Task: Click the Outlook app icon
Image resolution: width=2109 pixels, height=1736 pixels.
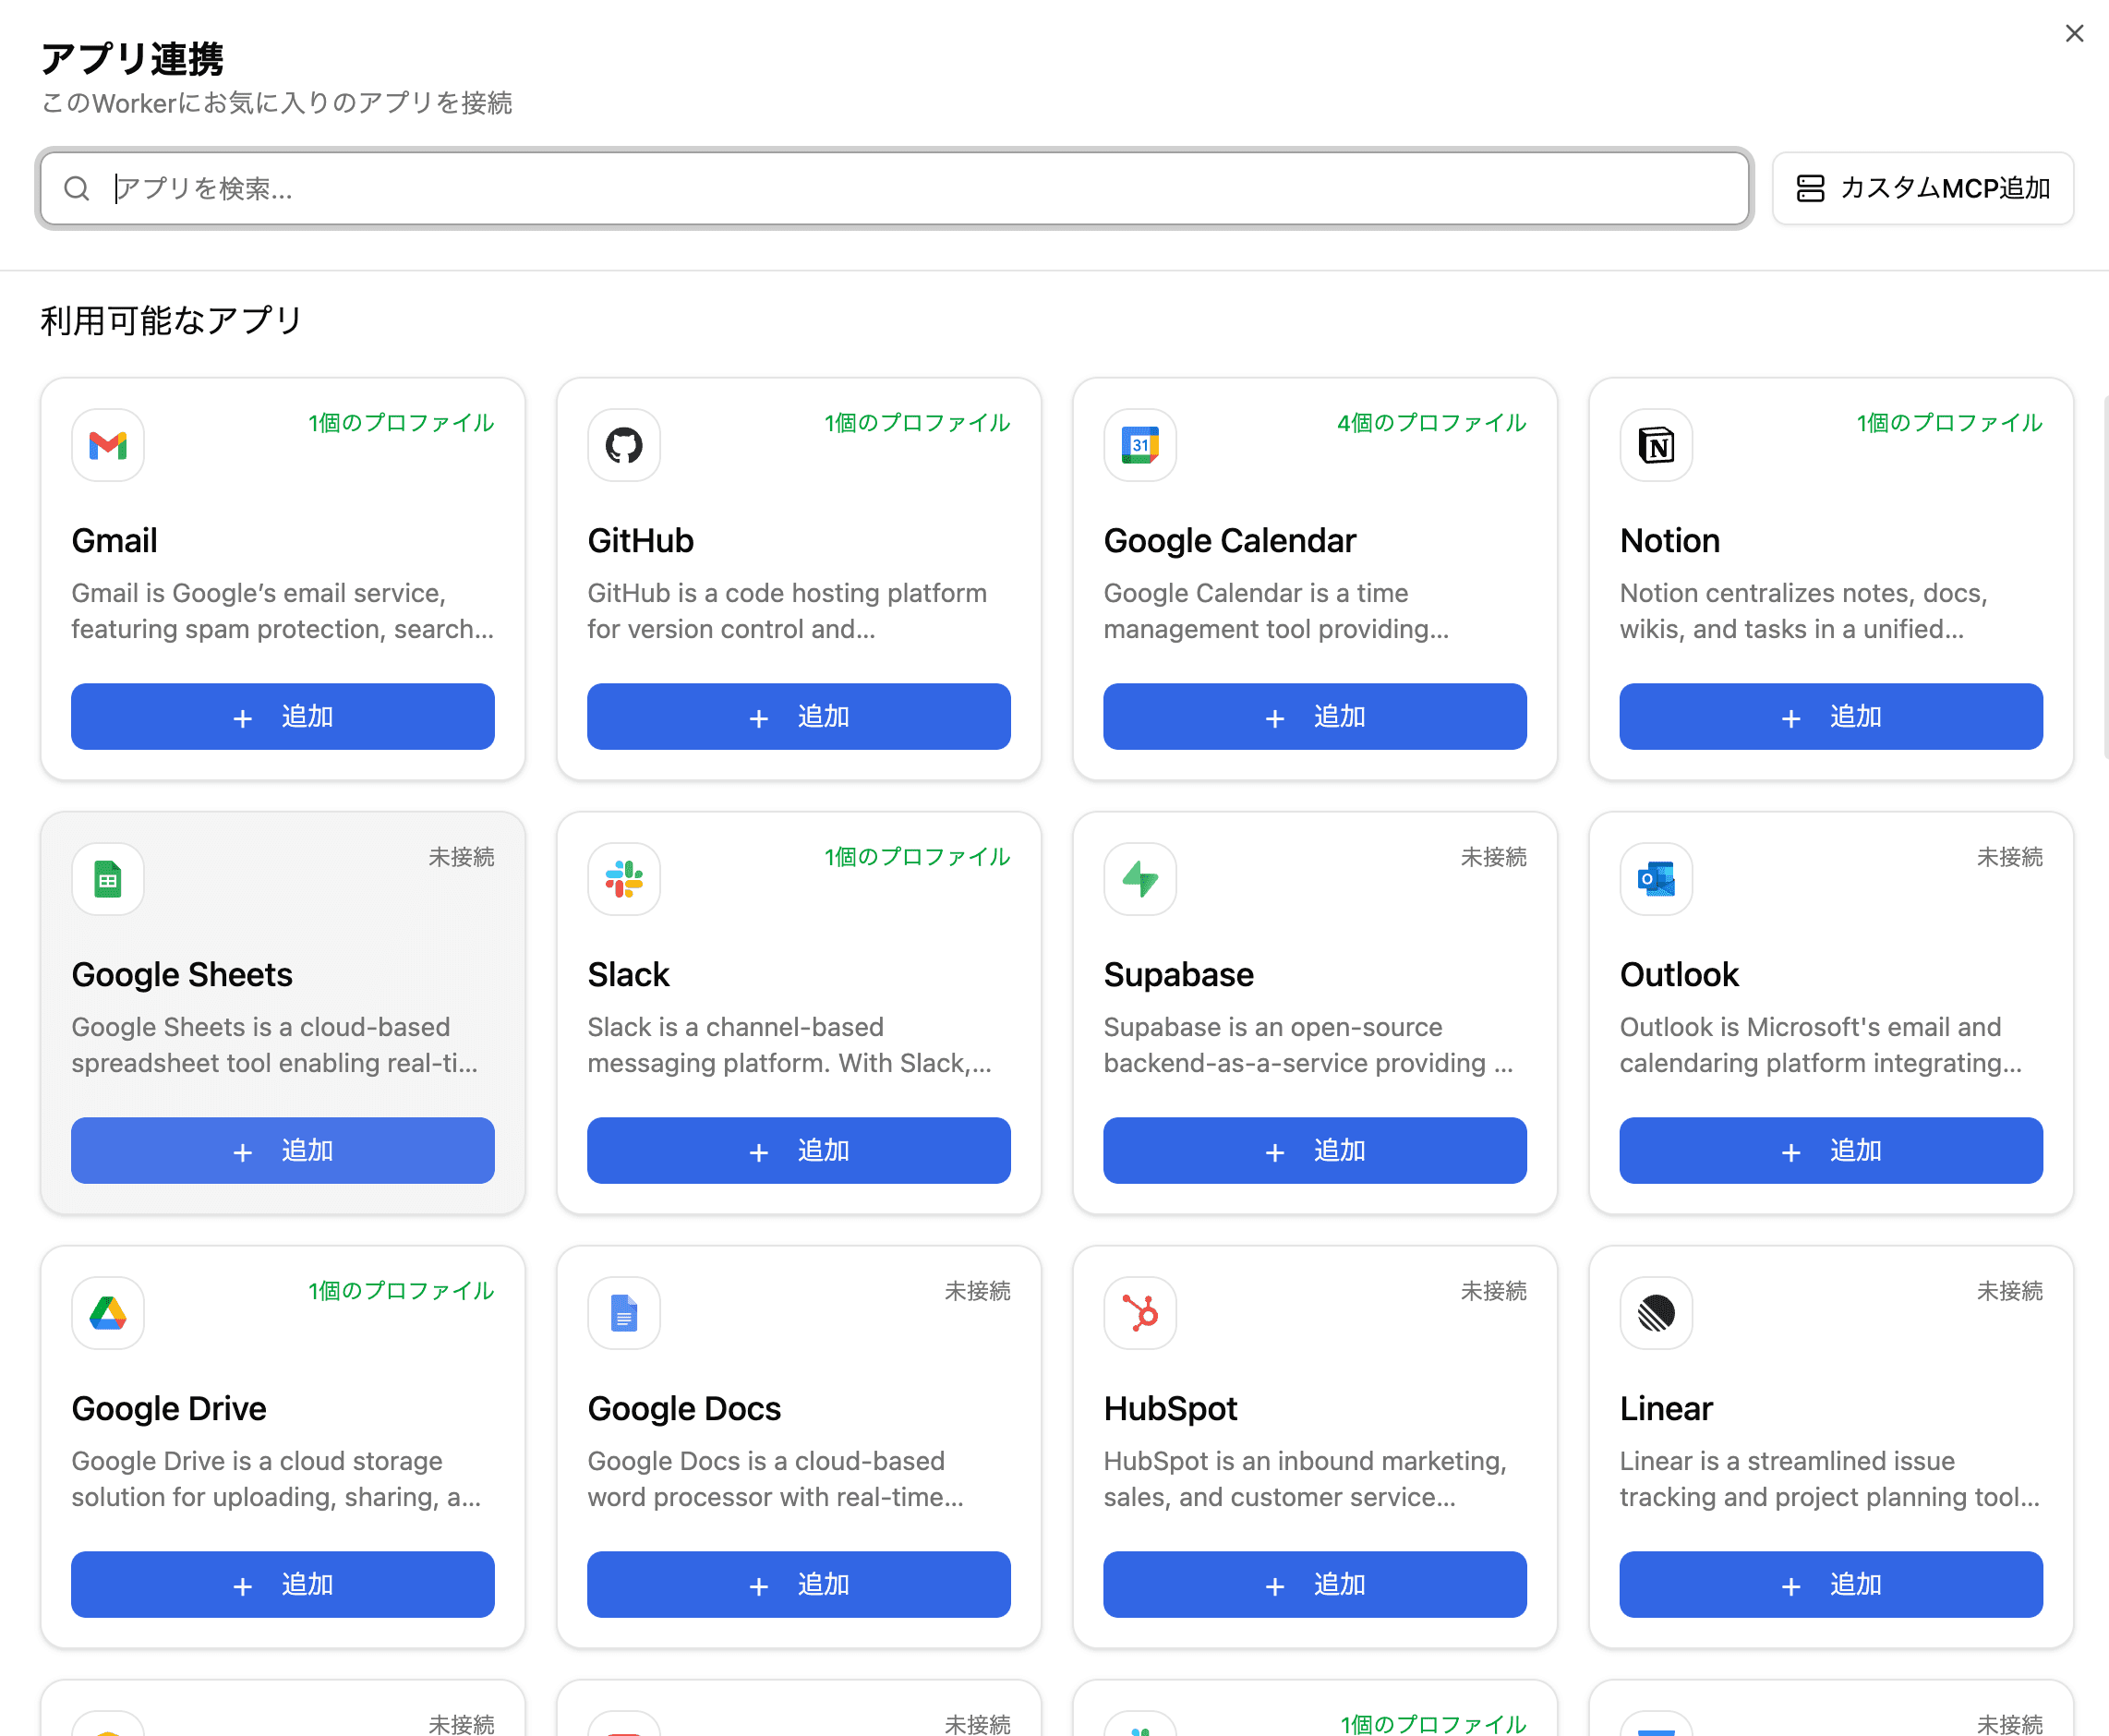Action: click(x=1655, y=880)
